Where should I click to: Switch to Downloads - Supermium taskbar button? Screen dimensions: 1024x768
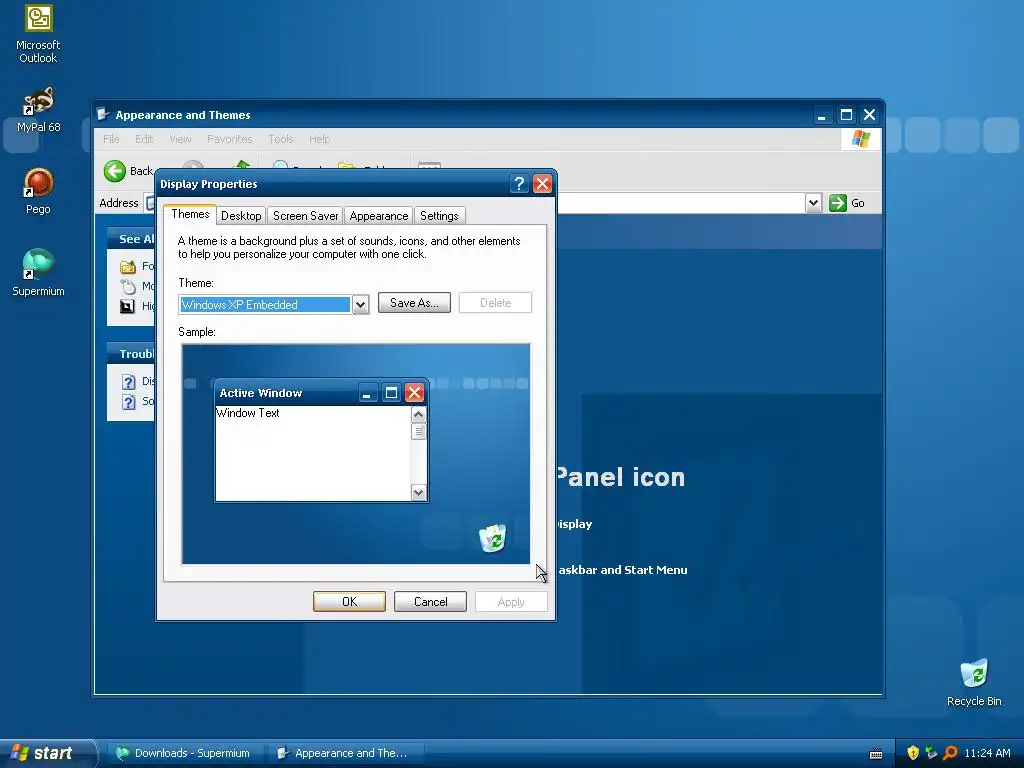point(186,754)
